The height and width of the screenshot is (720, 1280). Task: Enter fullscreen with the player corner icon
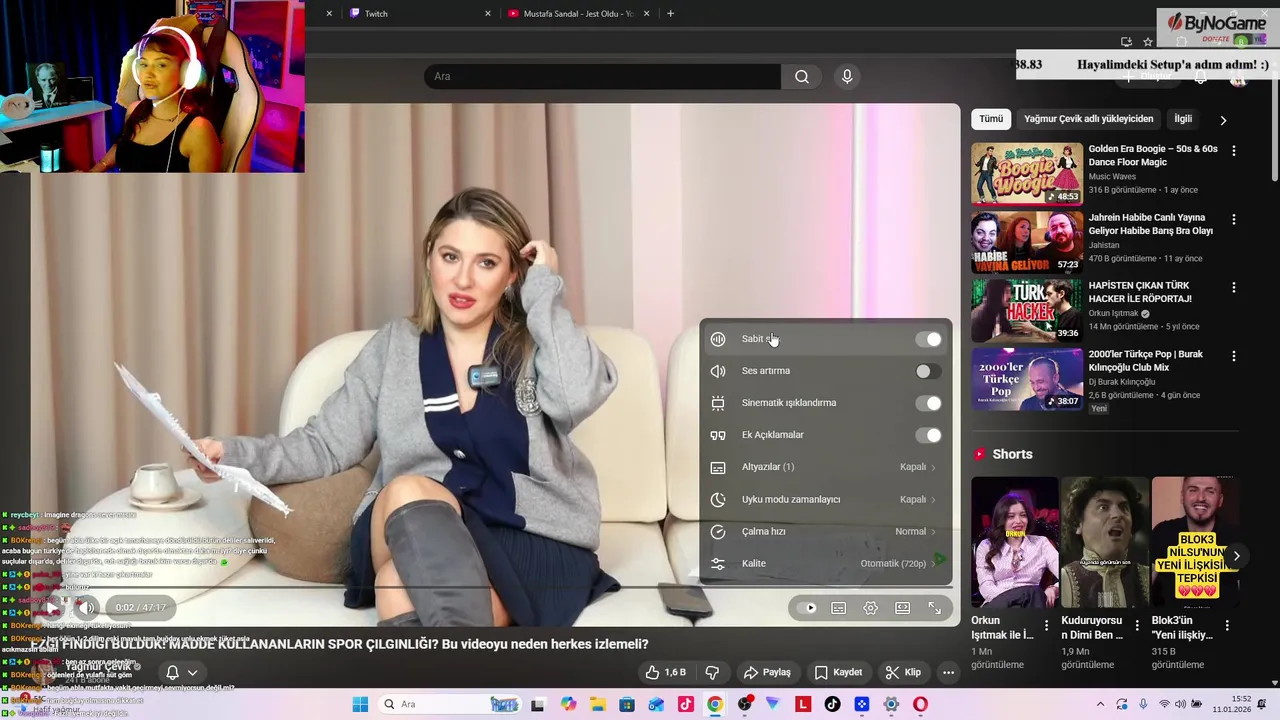click(935, 608)
